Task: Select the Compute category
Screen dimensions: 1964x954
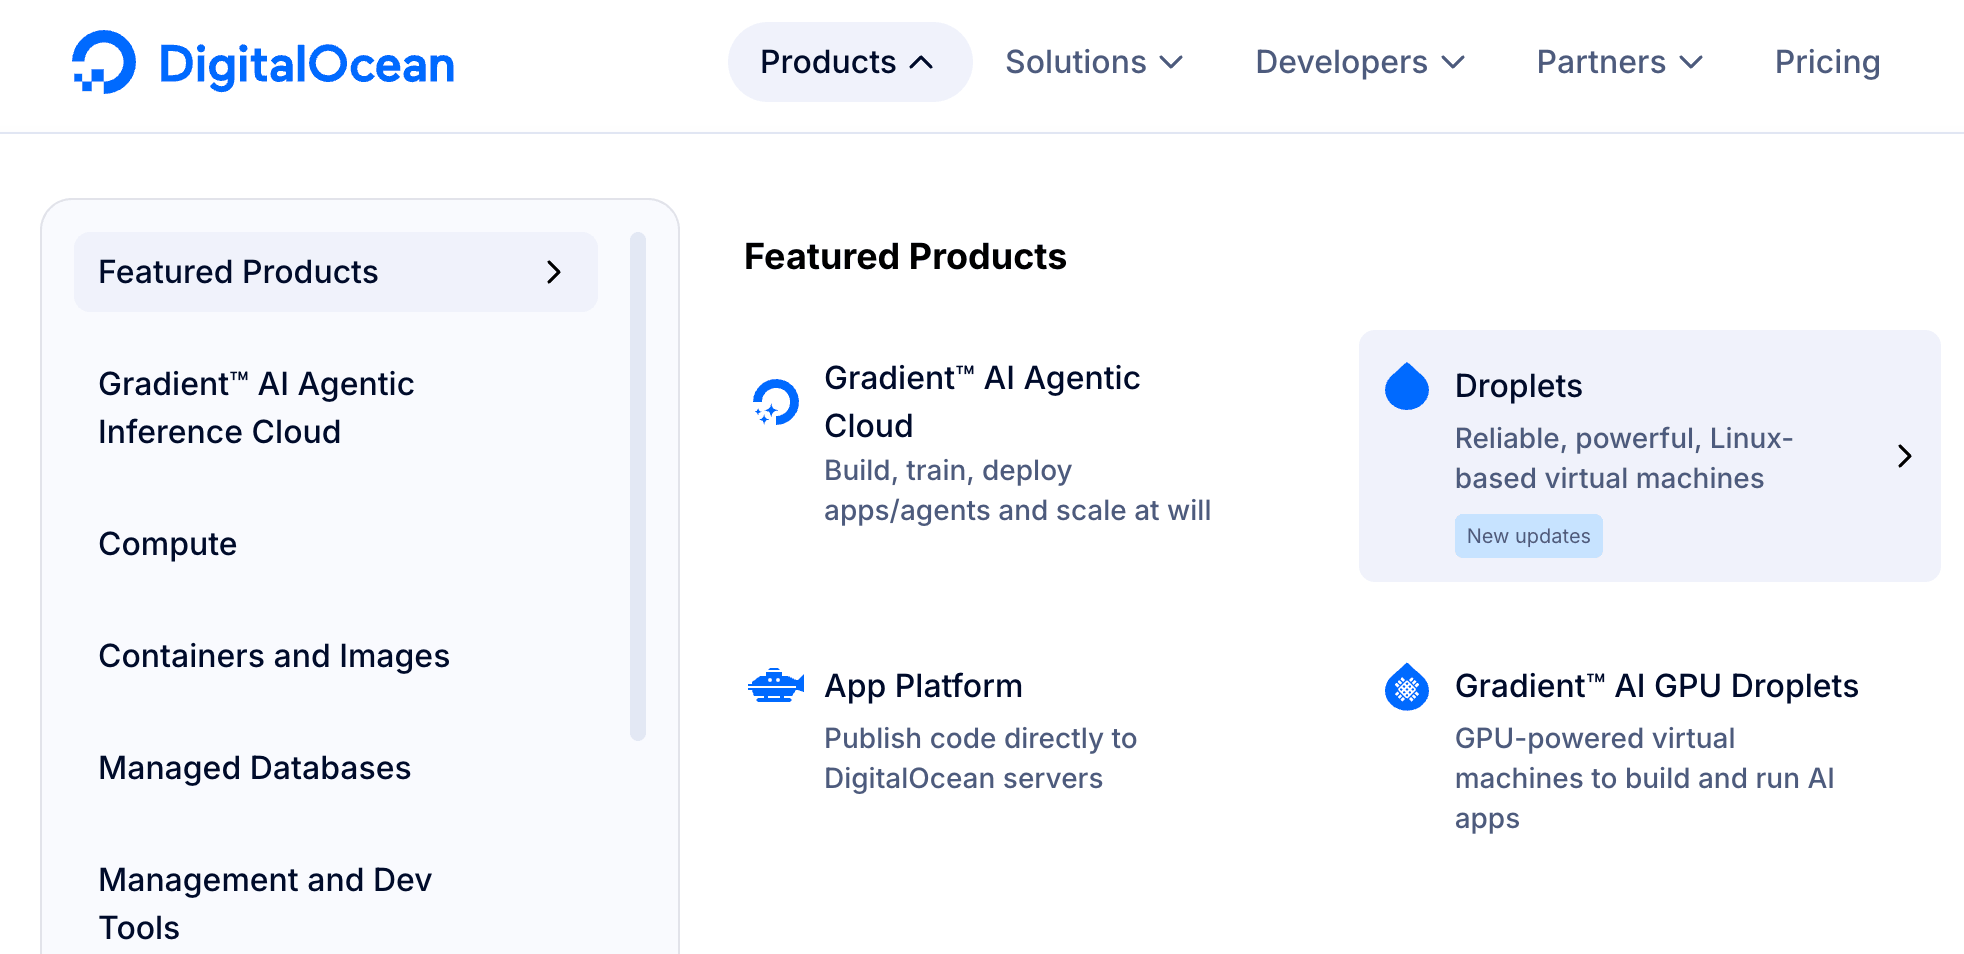Action: coord(168,544)
